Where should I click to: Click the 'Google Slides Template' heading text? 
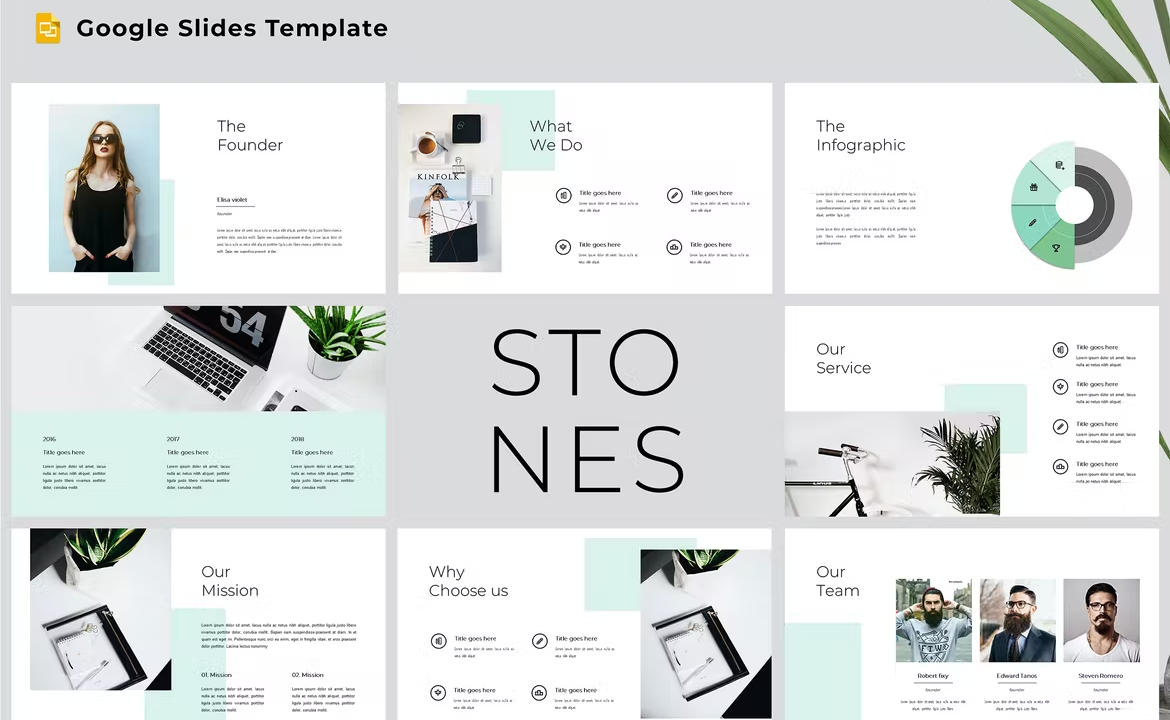coord(232,29)
